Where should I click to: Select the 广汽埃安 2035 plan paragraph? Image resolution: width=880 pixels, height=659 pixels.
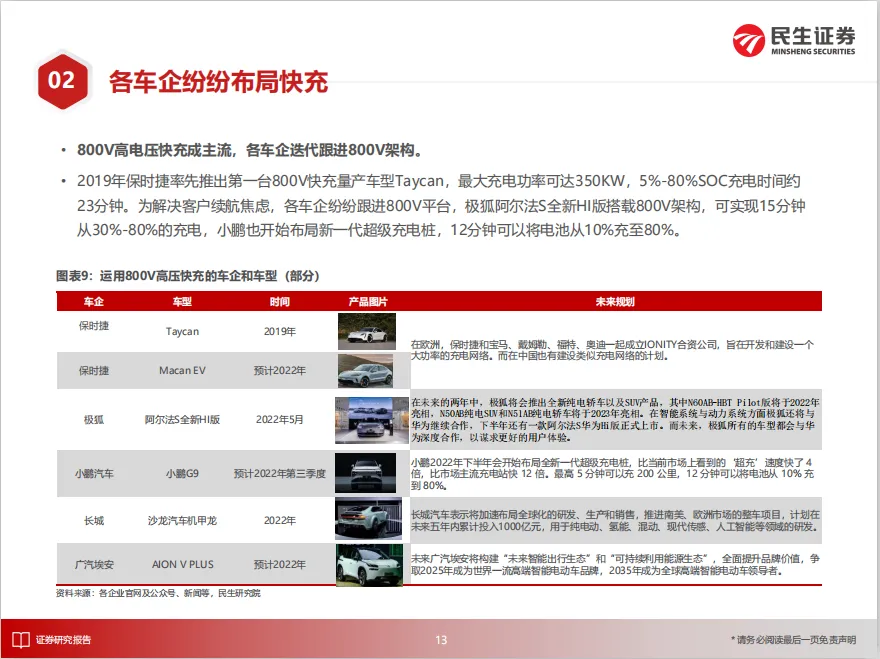click(x=615, y=564)
